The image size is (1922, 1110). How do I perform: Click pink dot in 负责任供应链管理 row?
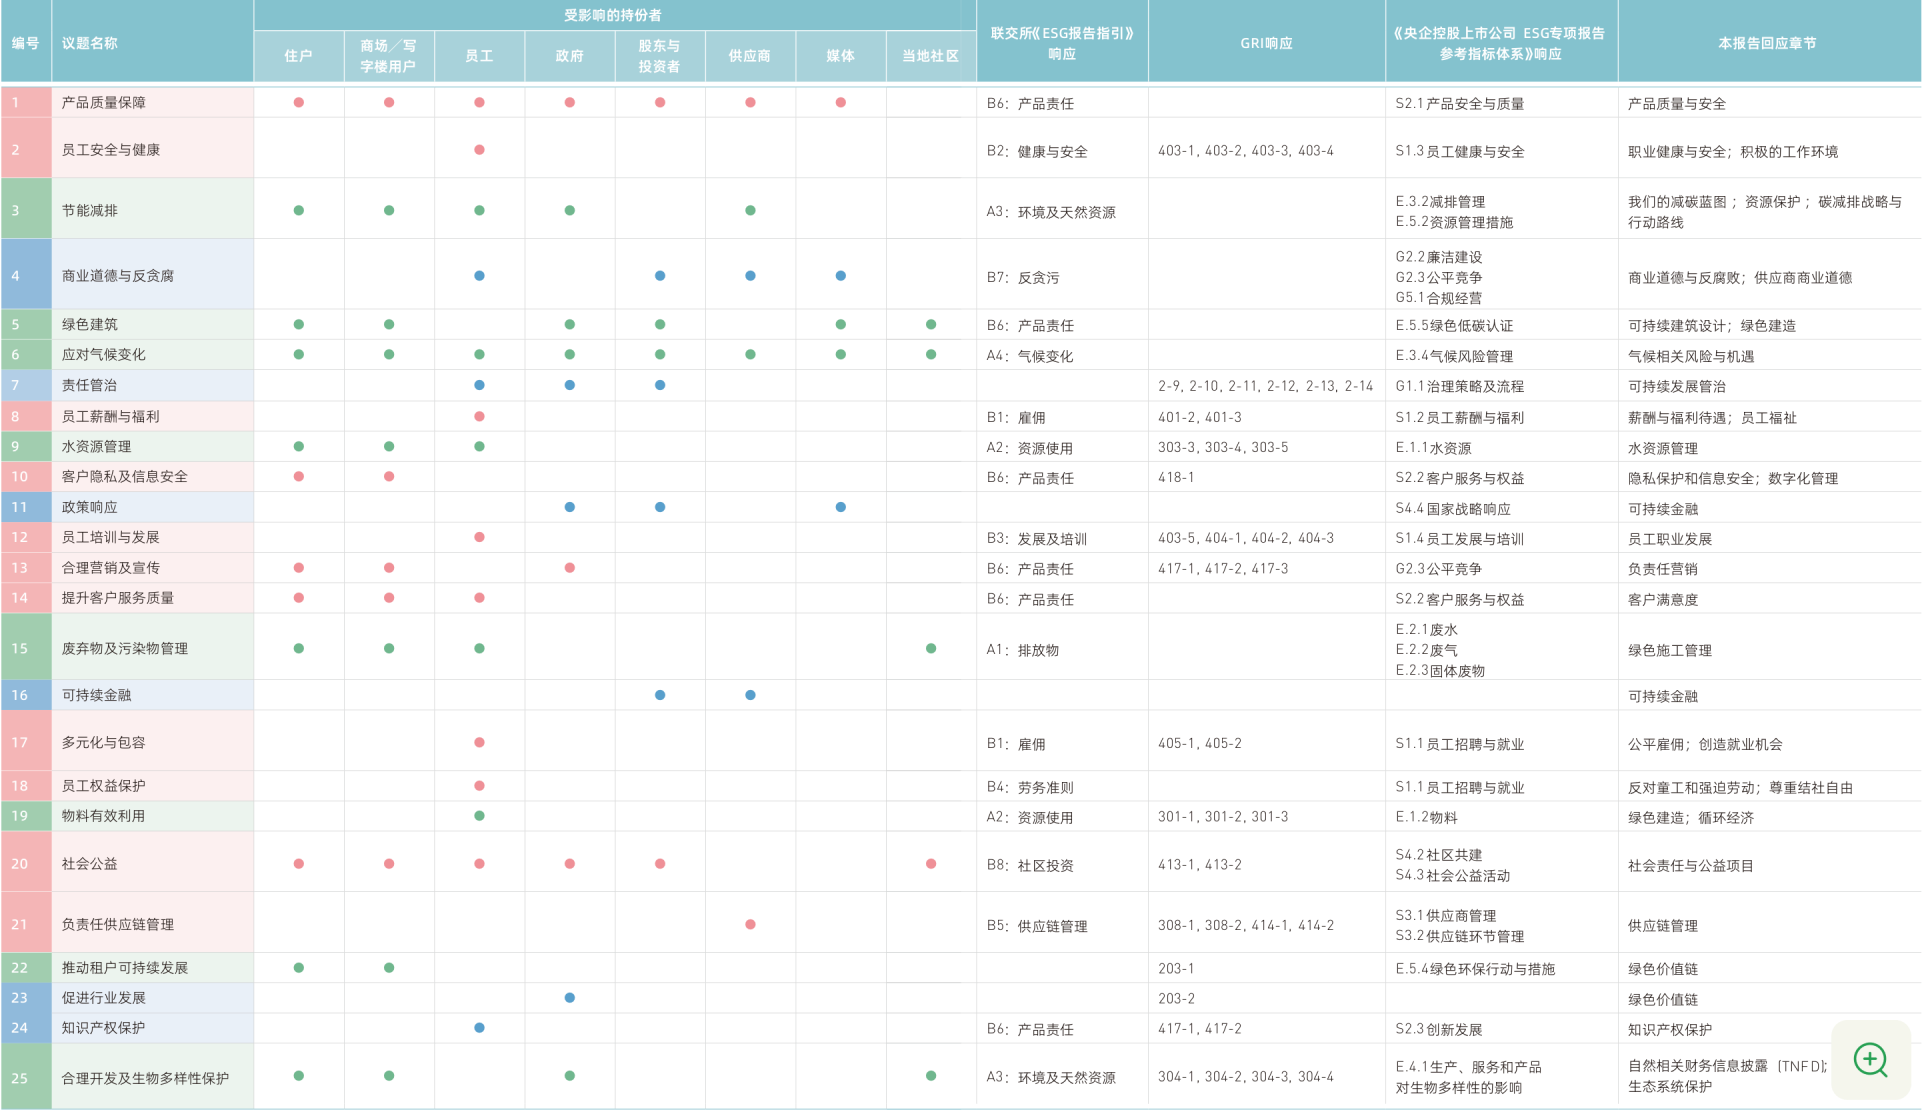click(750, 924)
